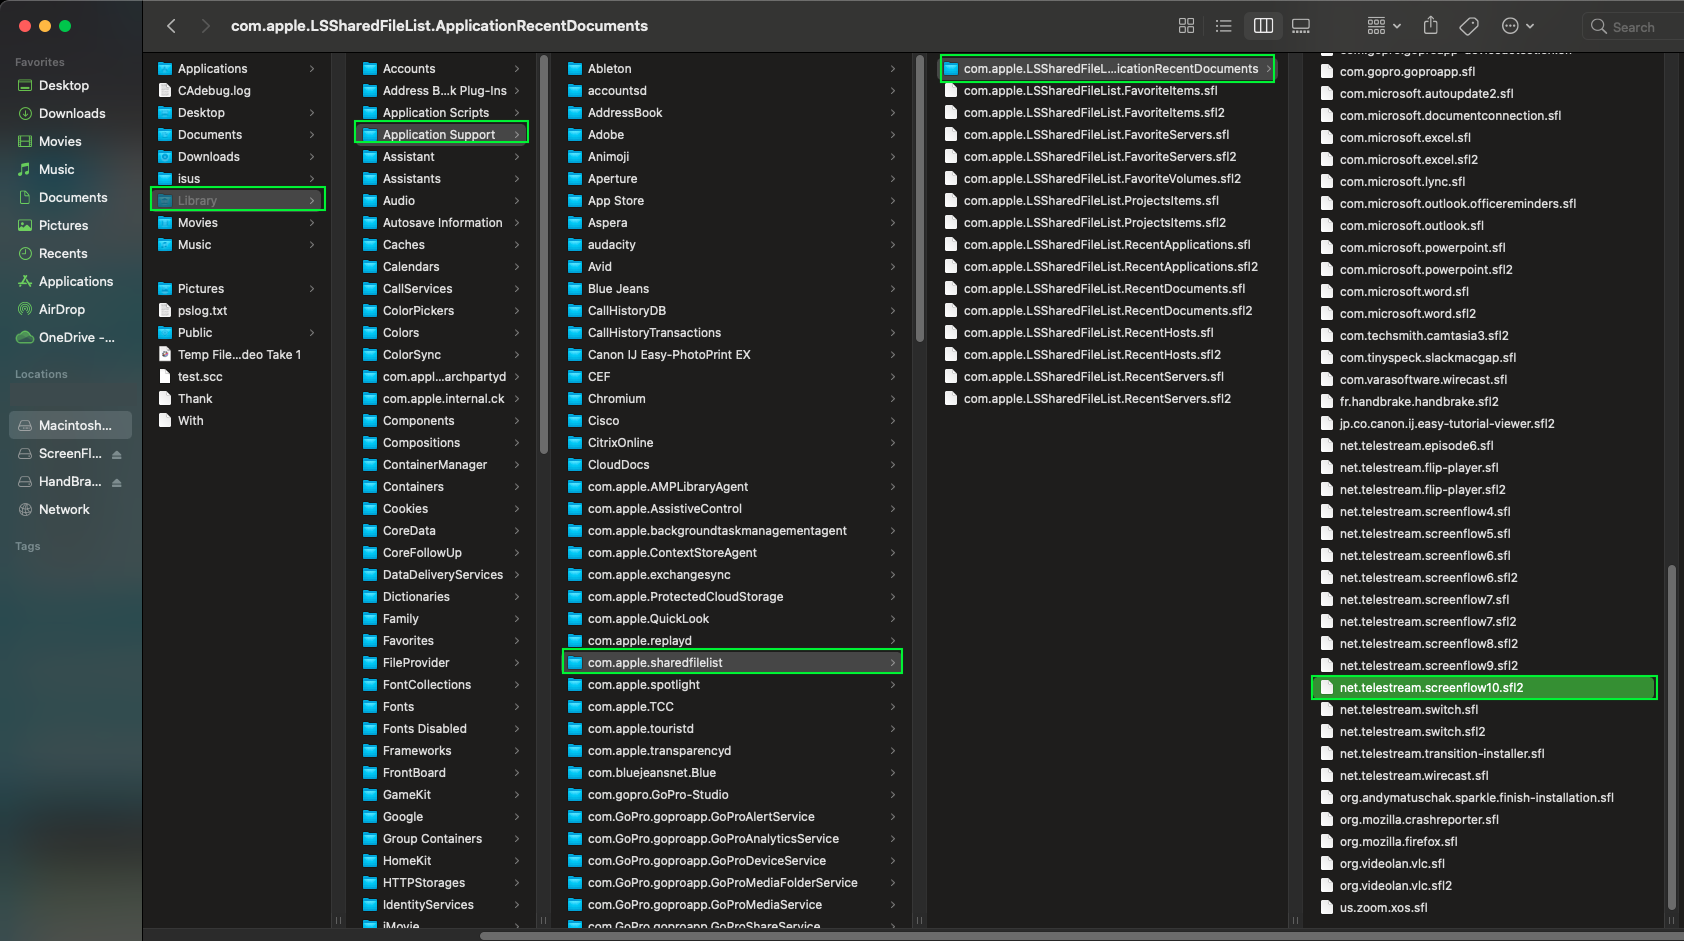The width and height of the screenshot is (1684, 941).
Task: Select Macintosh HD under Locations
Action: (70, 425)
